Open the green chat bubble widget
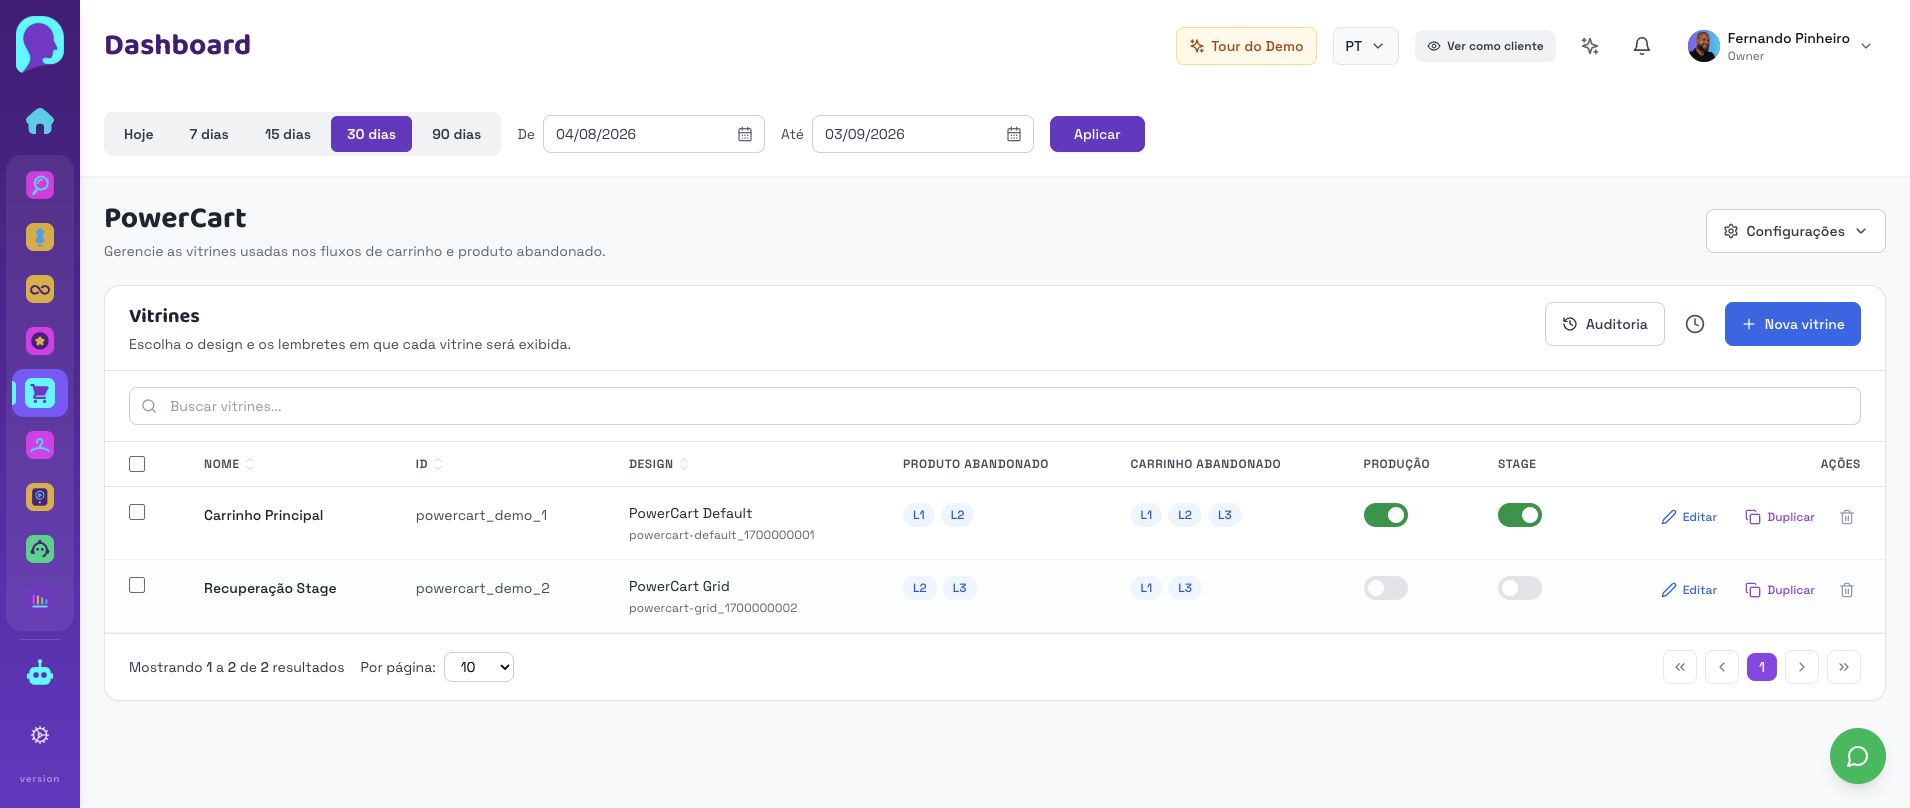 (1858, 756)
